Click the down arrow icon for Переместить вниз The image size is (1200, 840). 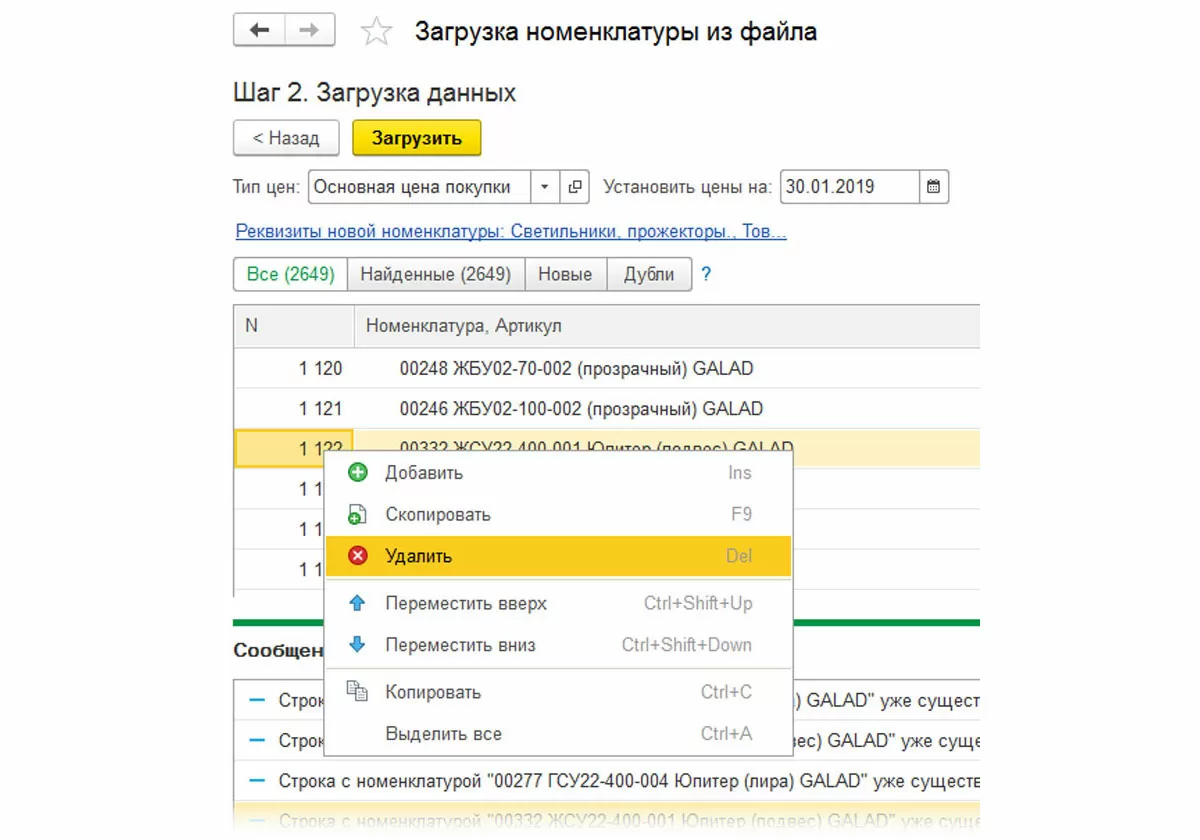click(357, 645)
